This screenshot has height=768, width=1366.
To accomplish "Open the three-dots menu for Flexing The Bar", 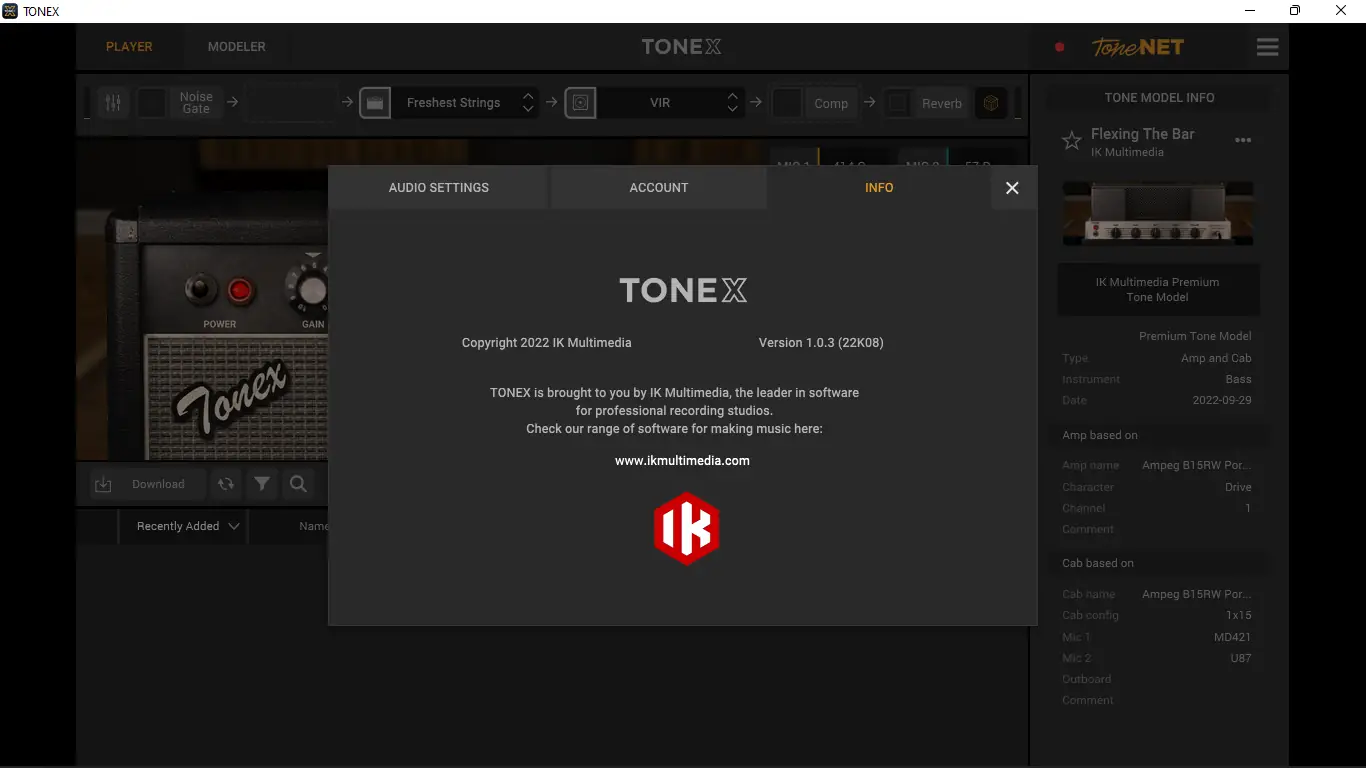I will [1243, 140].
